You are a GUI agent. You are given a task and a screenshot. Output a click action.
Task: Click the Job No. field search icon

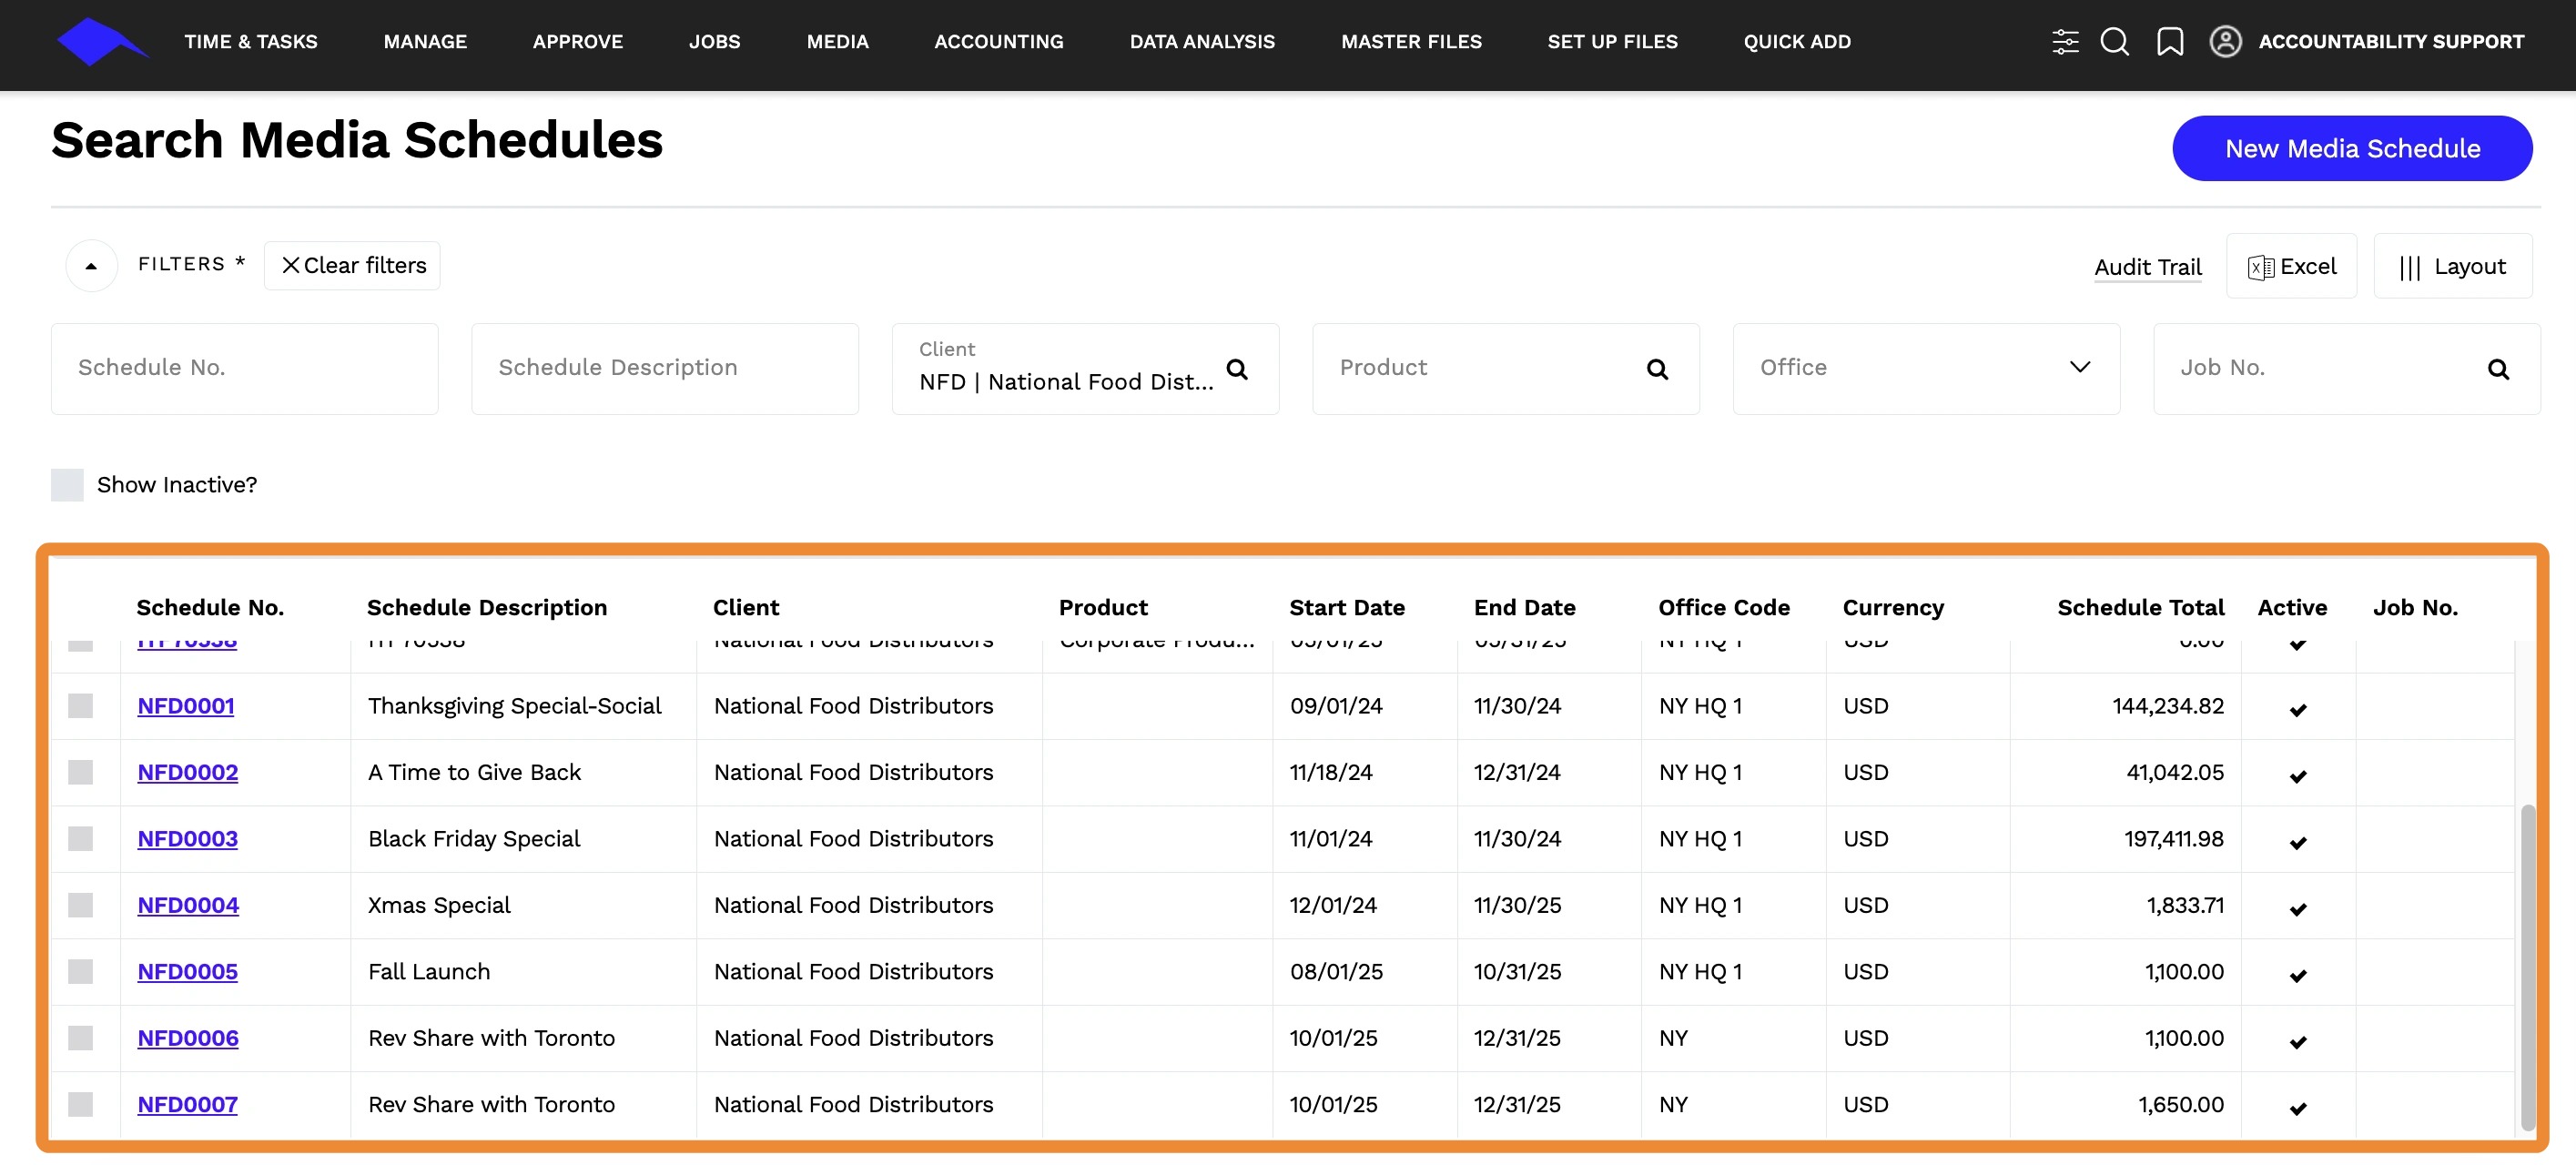tap(2498, 370)
